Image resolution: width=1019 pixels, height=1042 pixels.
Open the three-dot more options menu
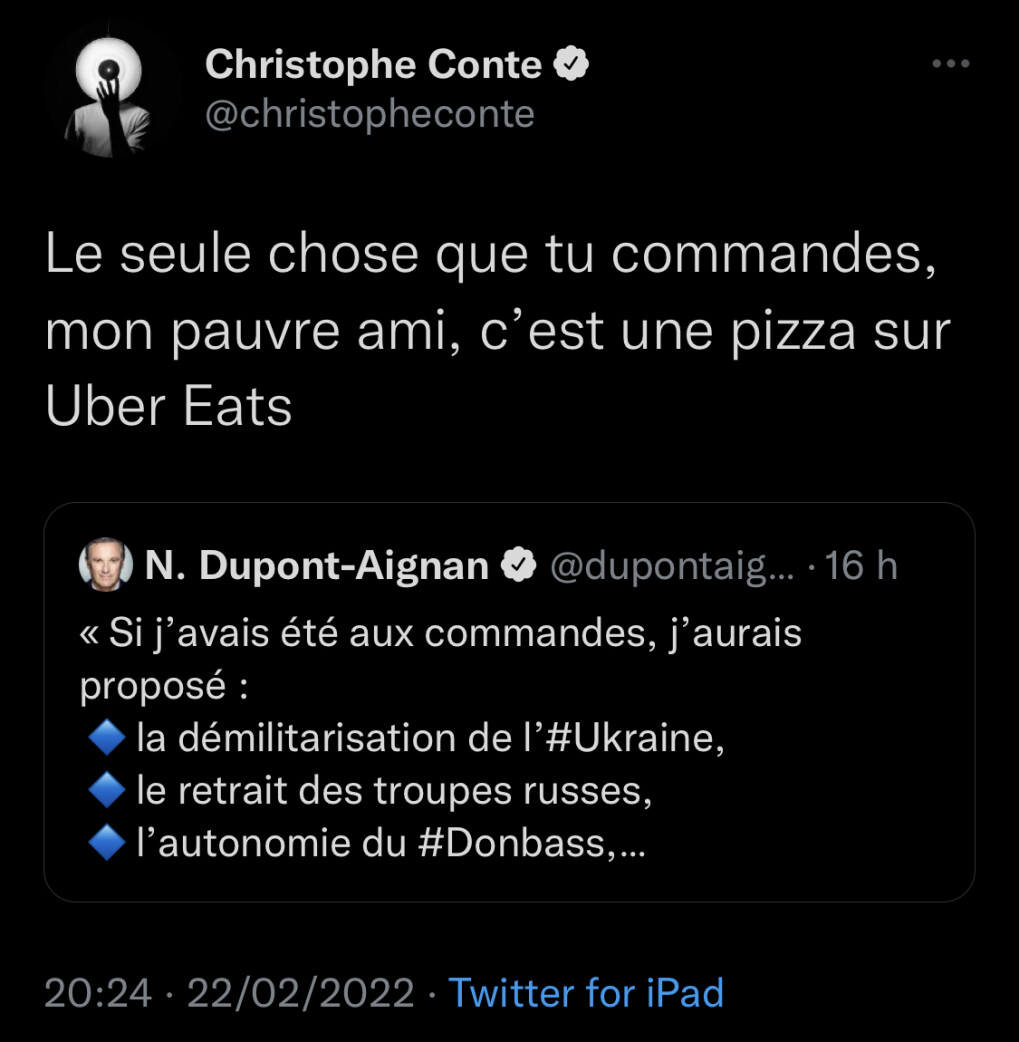(950, 65)
